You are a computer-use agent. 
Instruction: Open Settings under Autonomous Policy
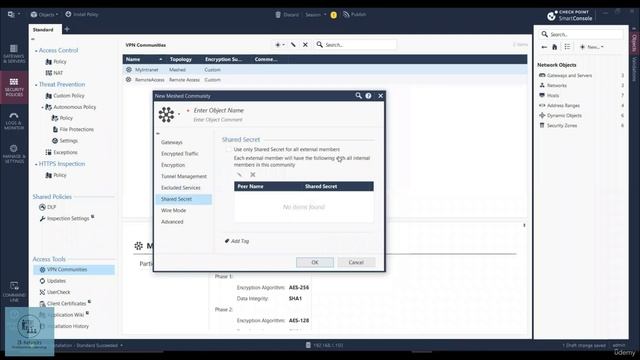point(65,140)
